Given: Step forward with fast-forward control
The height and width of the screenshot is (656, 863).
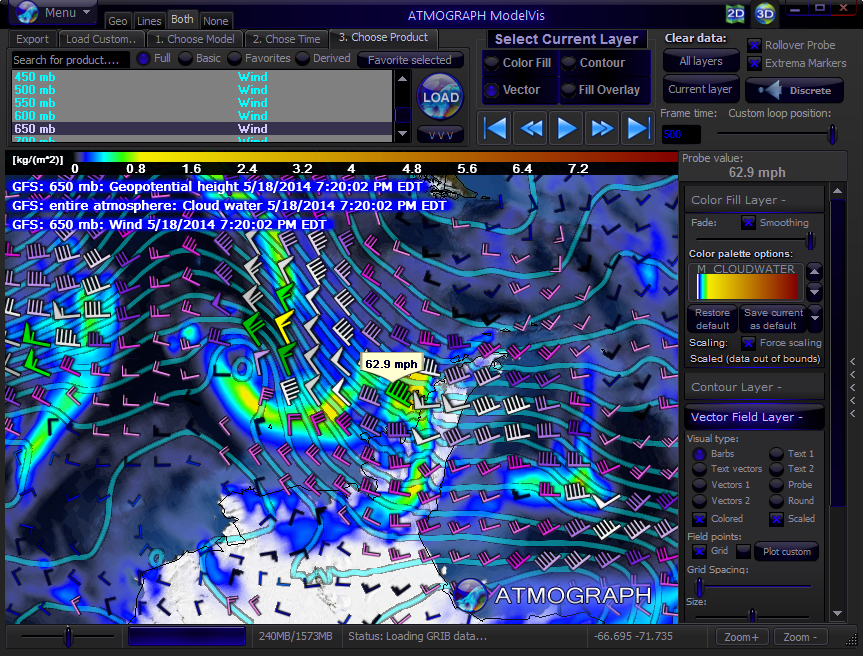Looking at the screenshot, I should point(602,128).
